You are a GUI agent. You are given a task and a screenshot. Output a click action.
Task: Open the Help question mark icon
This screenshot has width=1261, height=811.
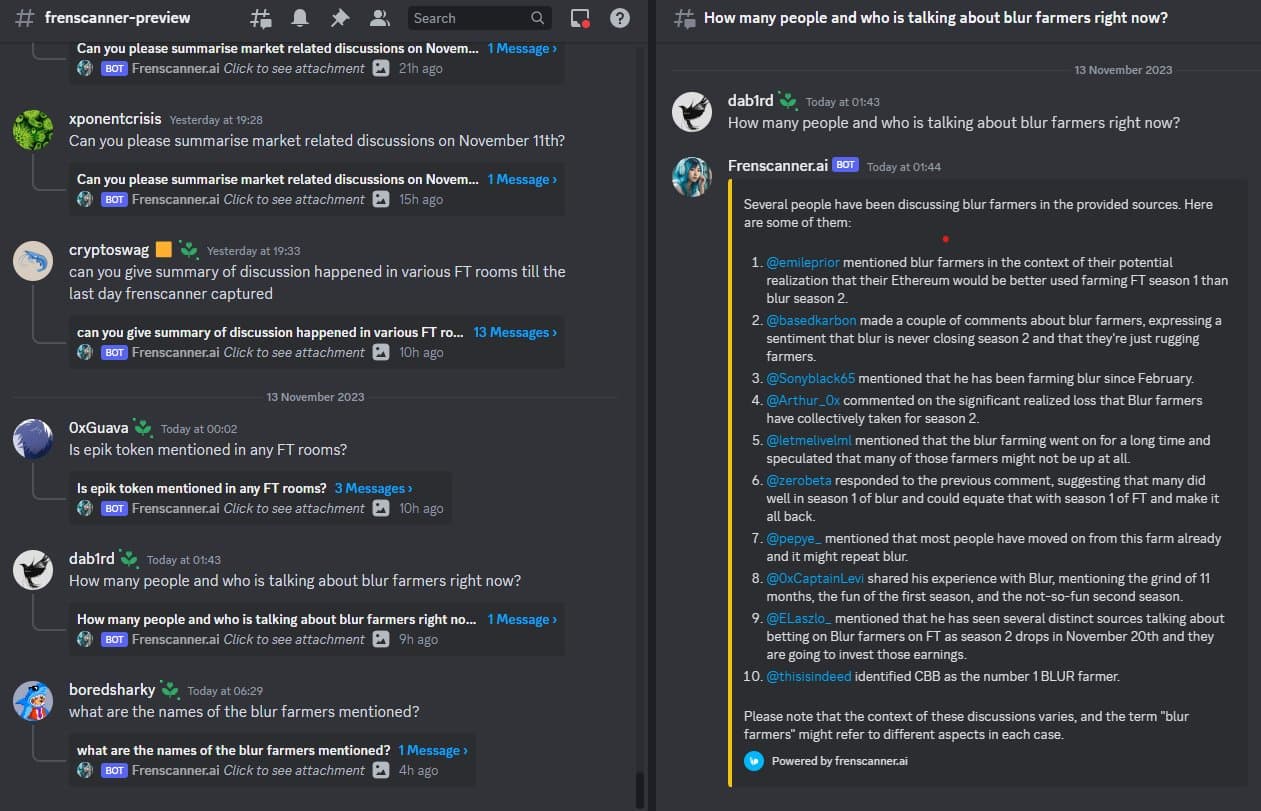620,18
